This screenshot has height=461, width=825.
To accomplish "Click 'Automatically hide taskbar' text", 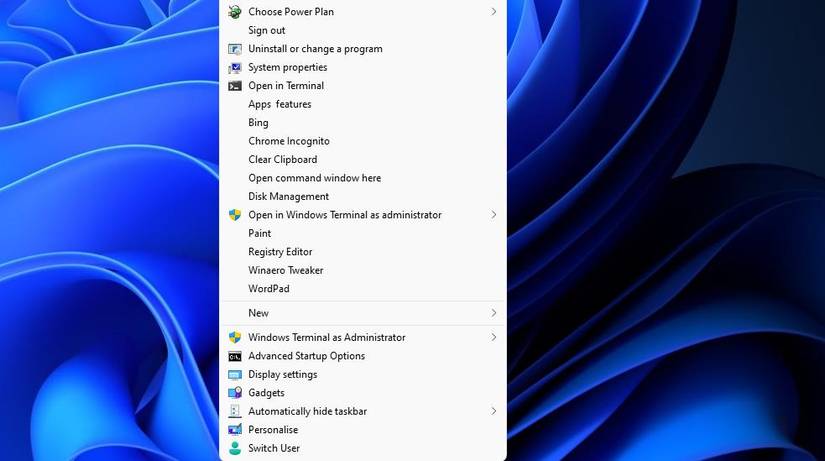I will (x=307, y=412).
